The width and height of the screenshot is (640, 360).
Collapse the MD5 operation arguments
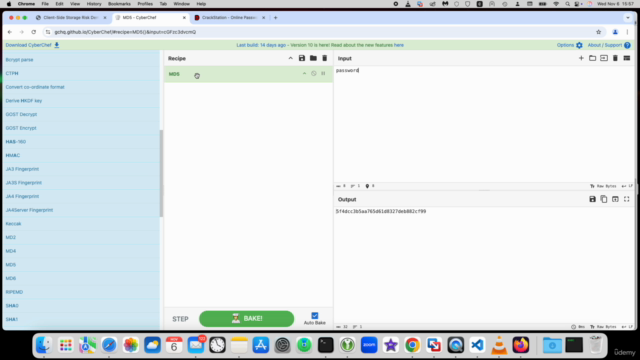click(304, 73)
